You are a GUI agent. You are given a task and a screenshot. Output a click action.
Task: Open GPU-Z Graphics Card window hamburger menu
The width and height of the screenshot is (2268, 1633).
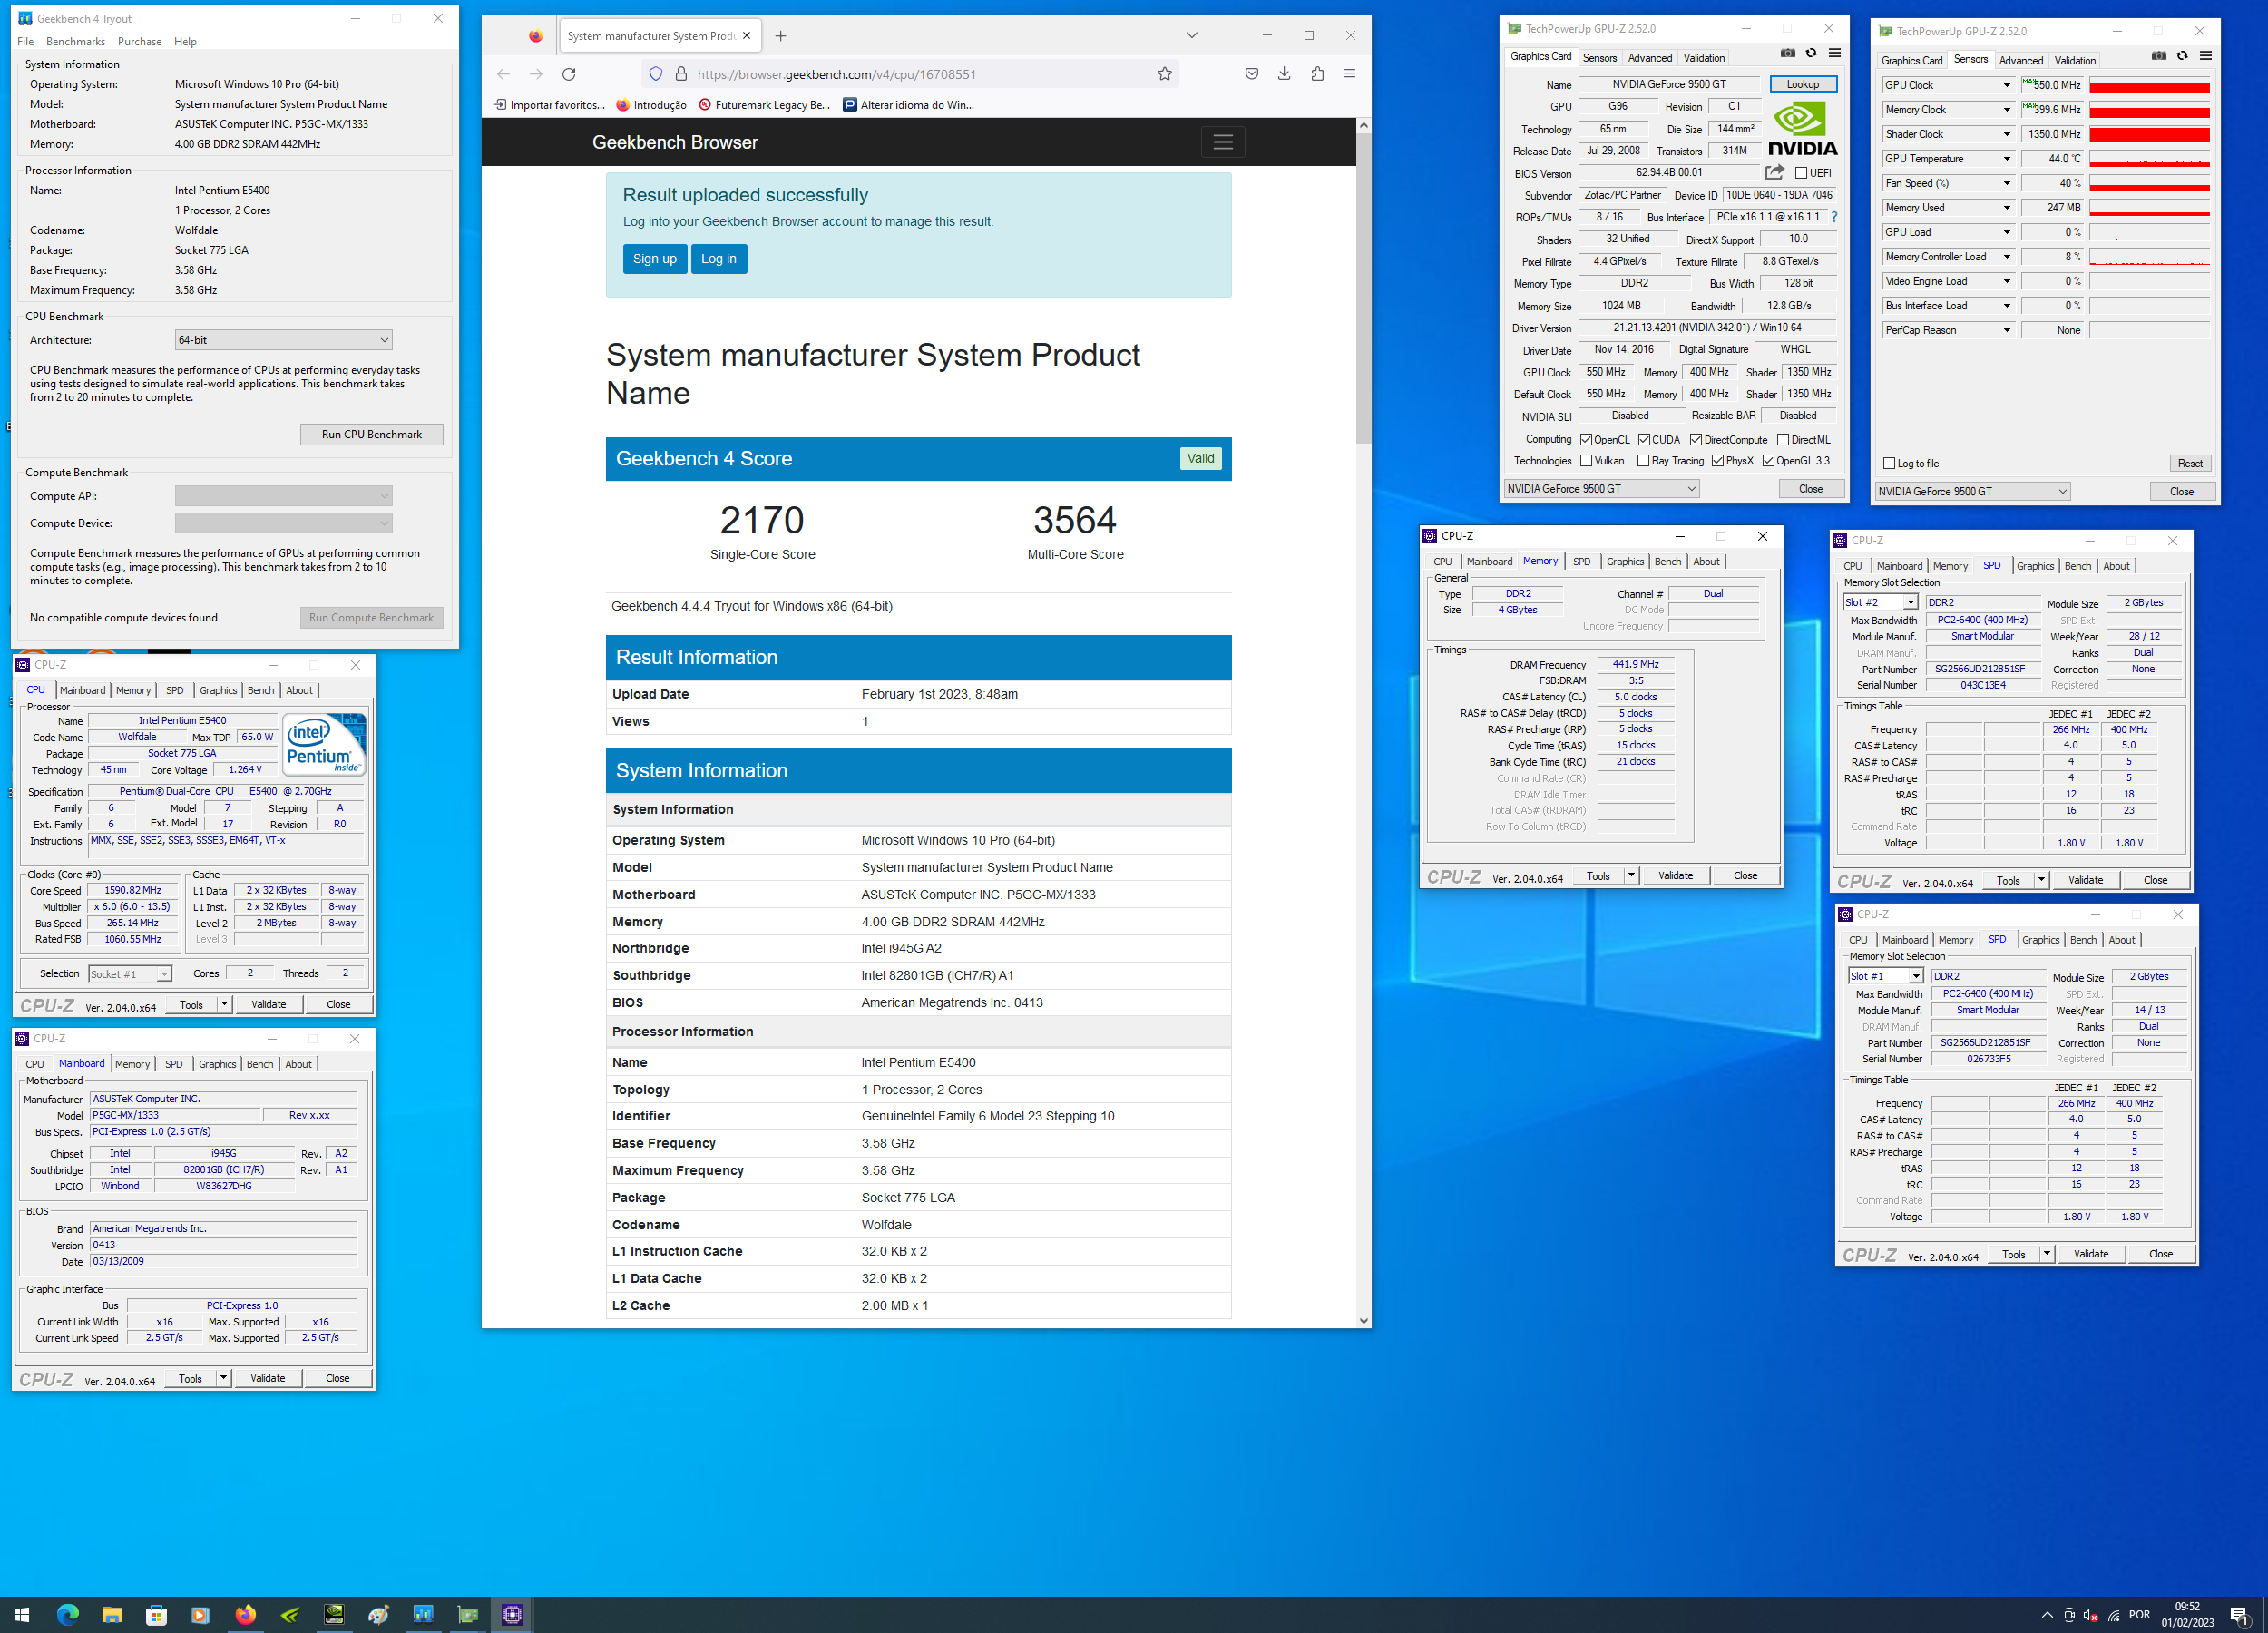(x=1834, y=54)
